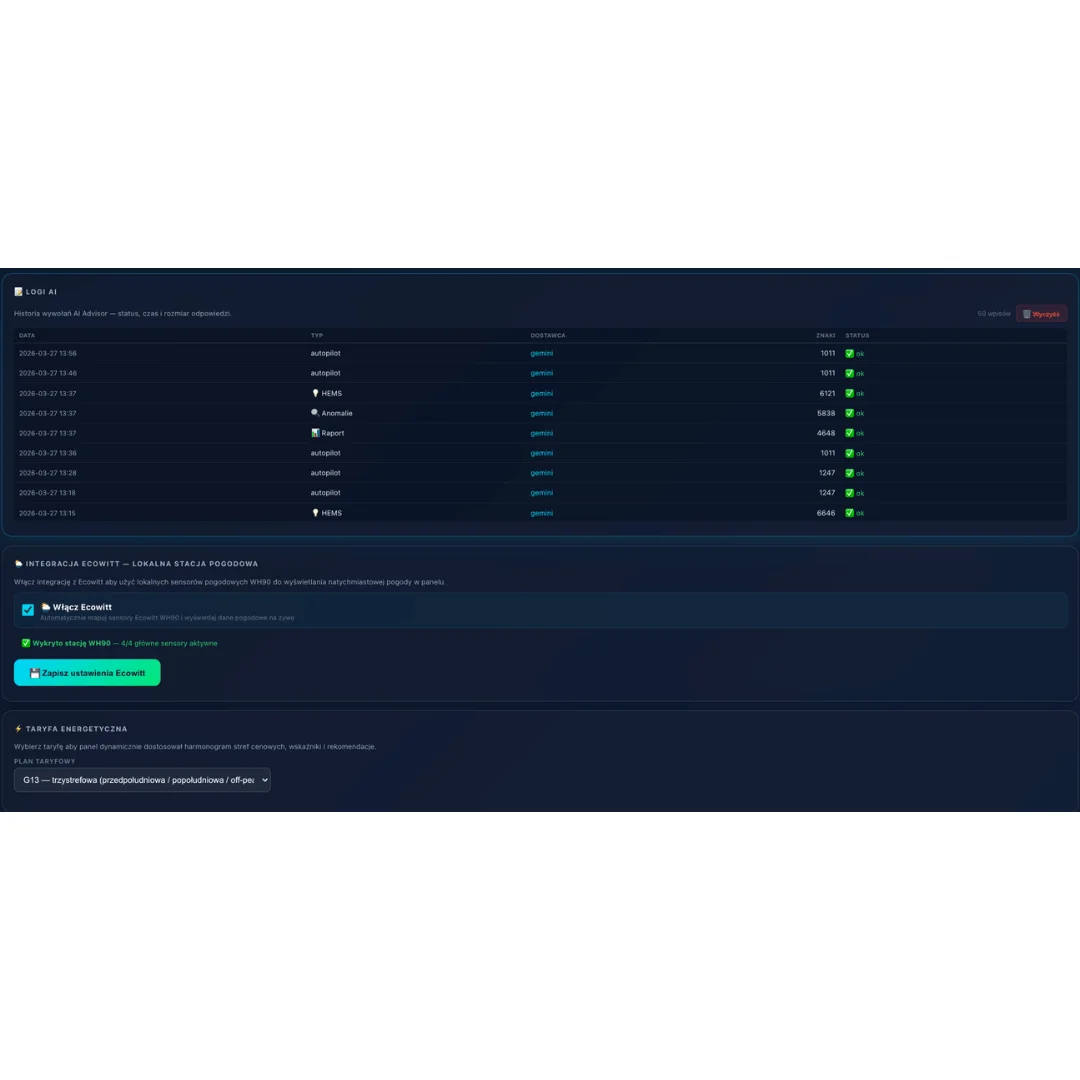This screenshot has height=1080, width=1080.
Task: Click the green status check in the 13:28 row
Action: tap(849, 473)
